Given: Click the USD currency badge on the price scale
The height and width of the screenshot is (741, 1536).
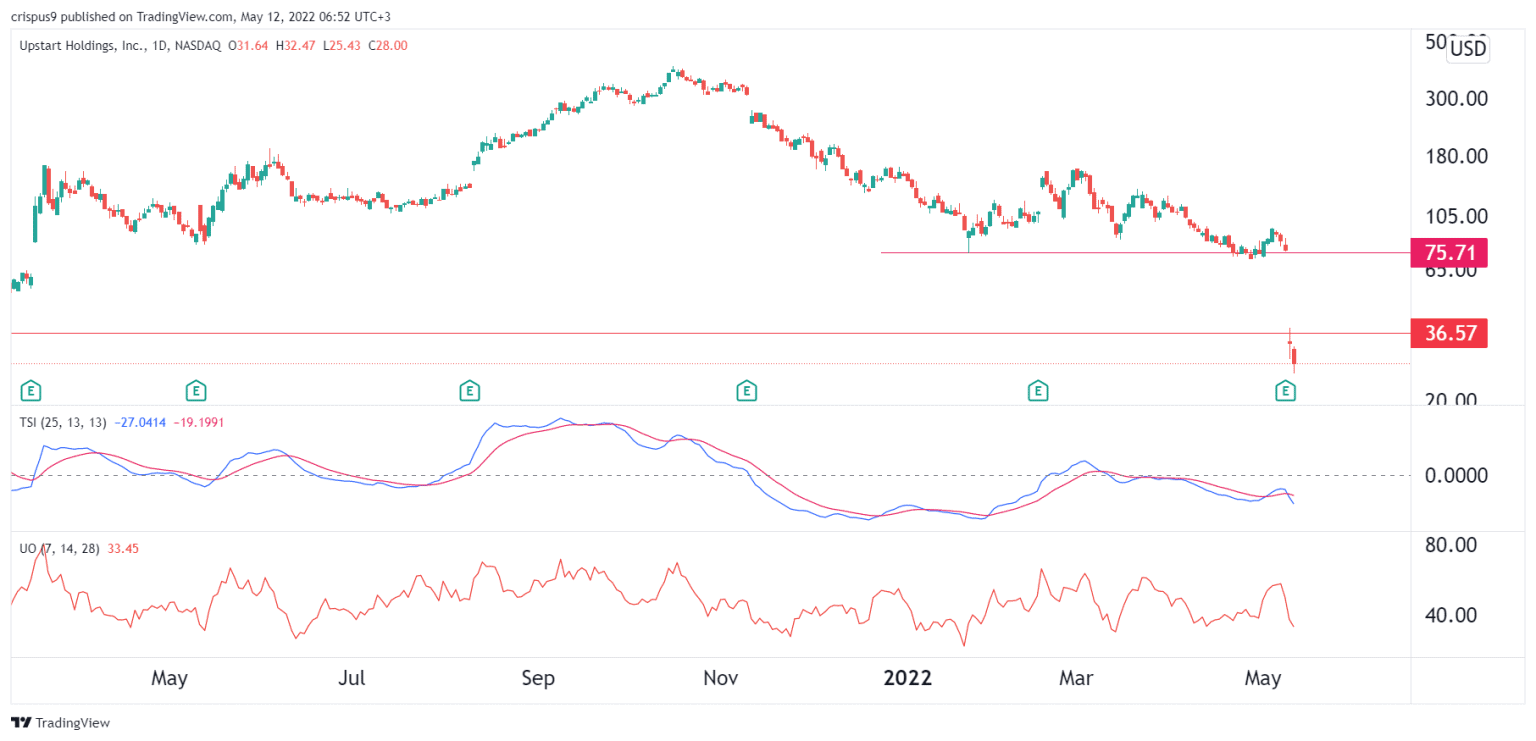Looking at the screenshot, I should click(x=1466, y=48).
